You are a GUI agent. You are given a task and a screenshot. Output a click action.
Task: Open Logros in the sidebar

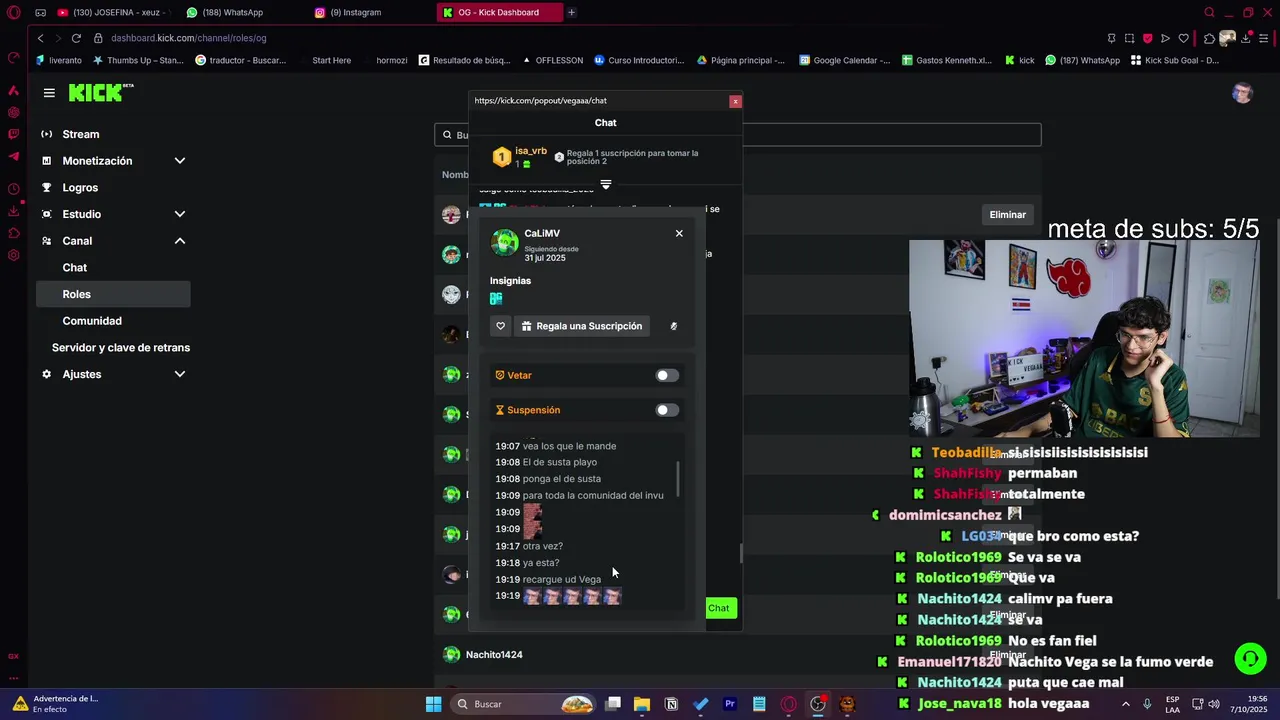click(x=80, y=187)
